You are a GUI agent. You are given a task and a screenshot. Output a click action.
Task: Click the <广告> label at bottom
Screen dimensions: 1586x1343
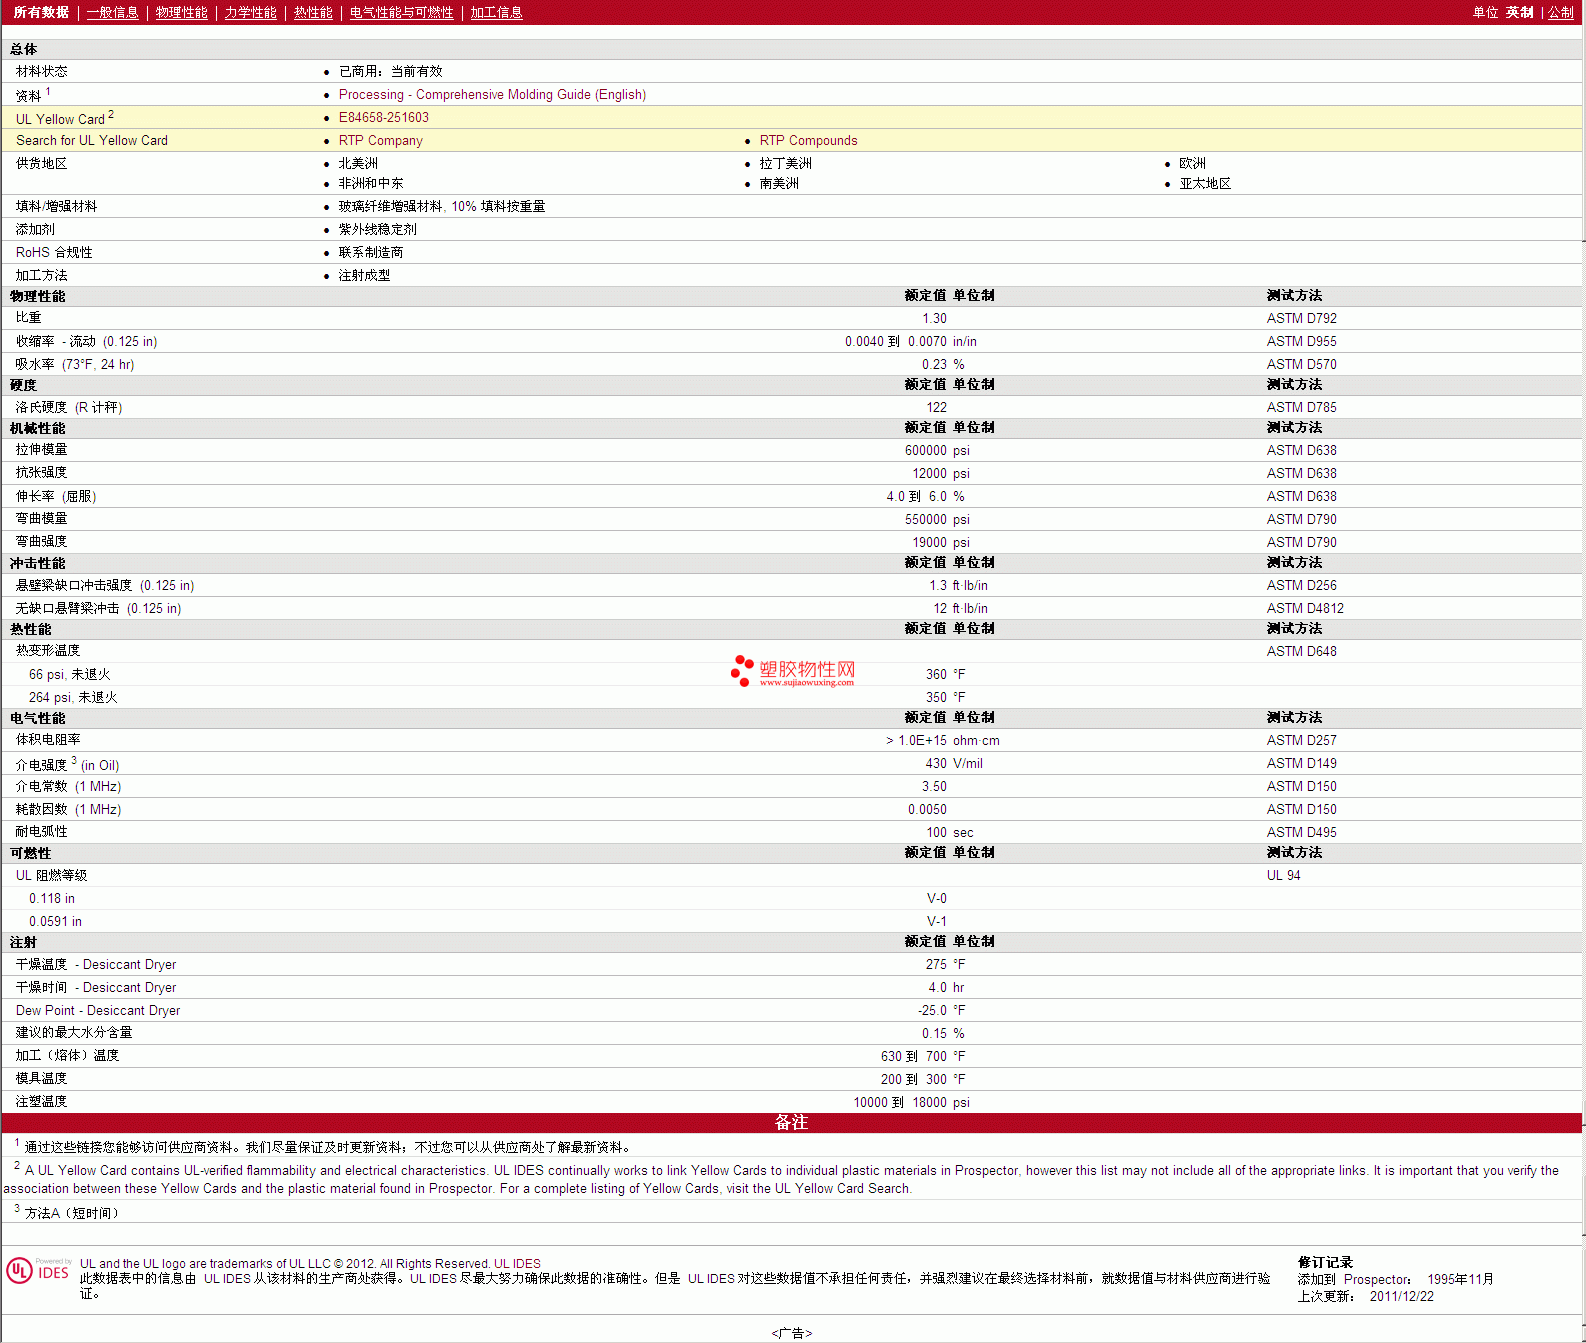click(792, 1333)
